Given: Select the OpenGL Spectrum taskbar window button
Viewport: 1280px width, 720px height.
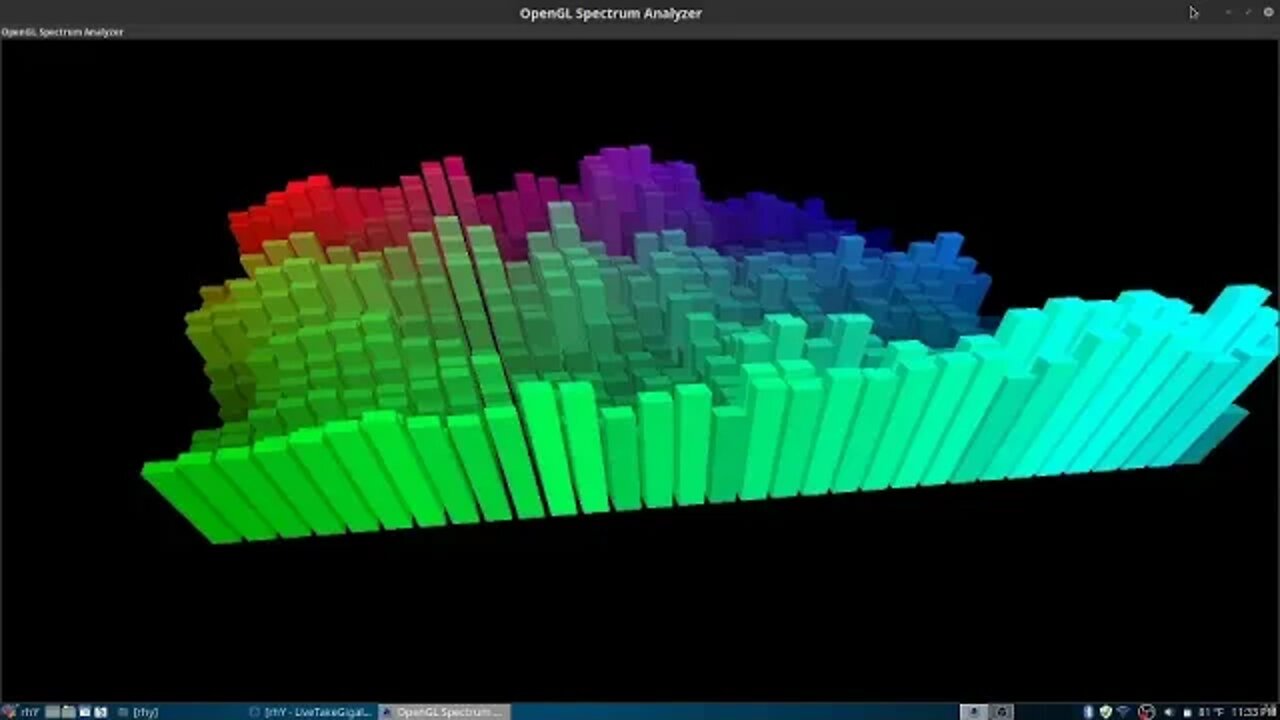Looking at the screenshot, I should pos(445,712).
